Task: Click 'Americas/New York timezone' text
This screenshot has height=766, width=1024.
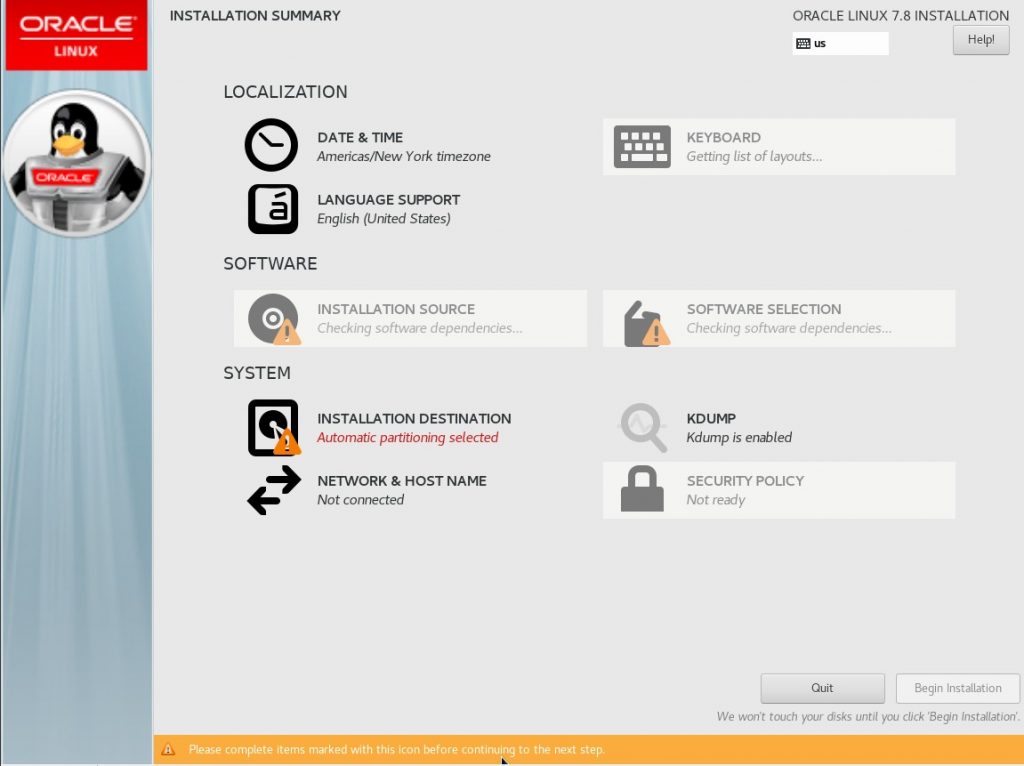Action: coord(404,157)
